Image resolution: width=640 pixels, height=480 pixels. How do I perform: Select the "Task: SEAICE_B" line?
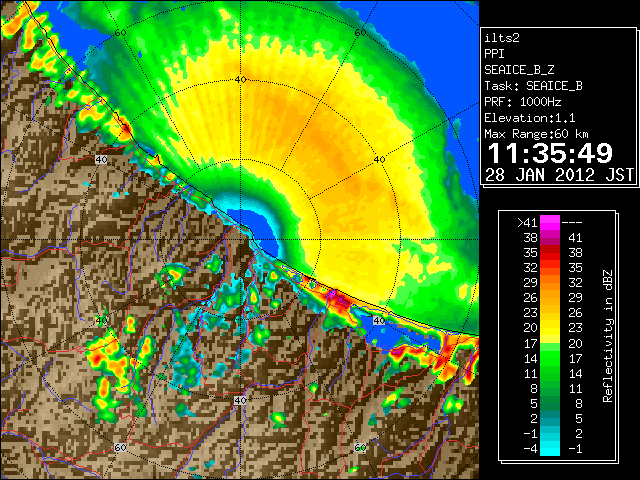pos(533,86)
